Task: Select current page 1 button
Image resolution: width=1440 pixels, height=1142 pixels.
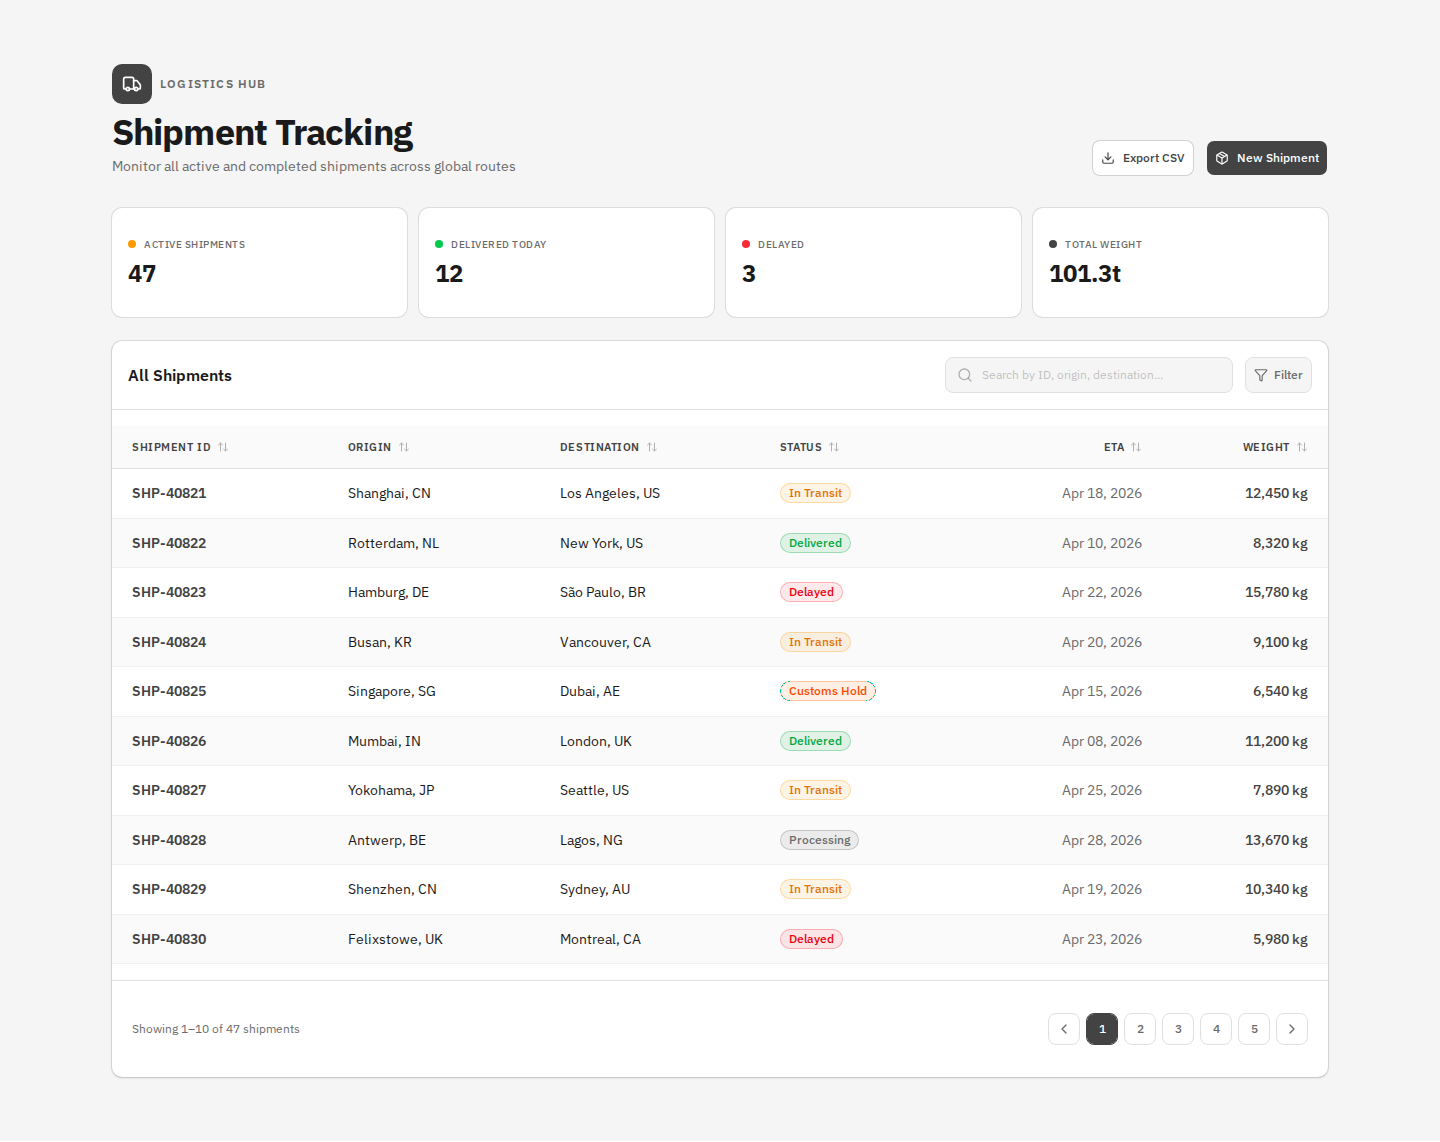Action: [1102, 1029]
